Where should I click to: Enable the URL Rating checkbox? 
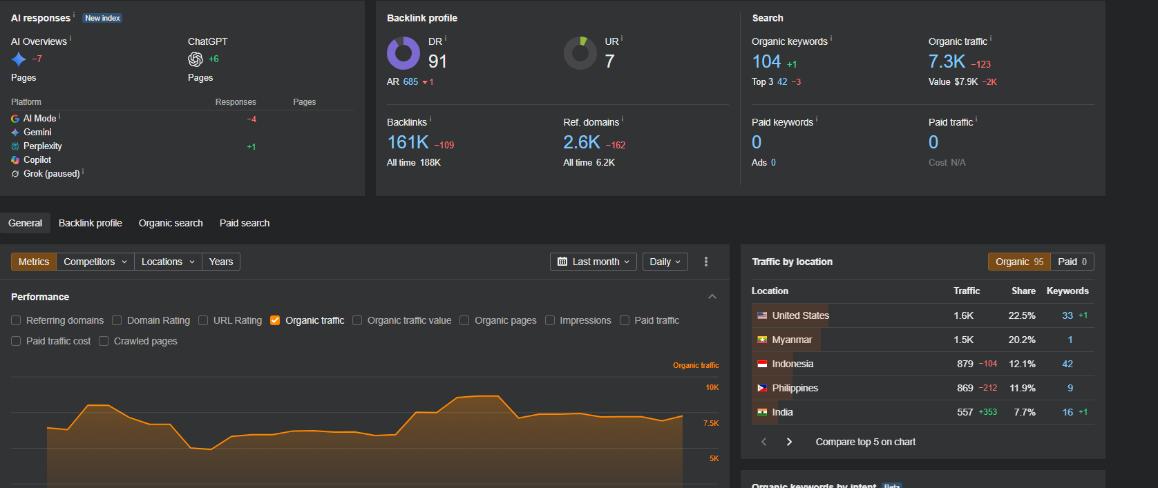click(203, 320)
